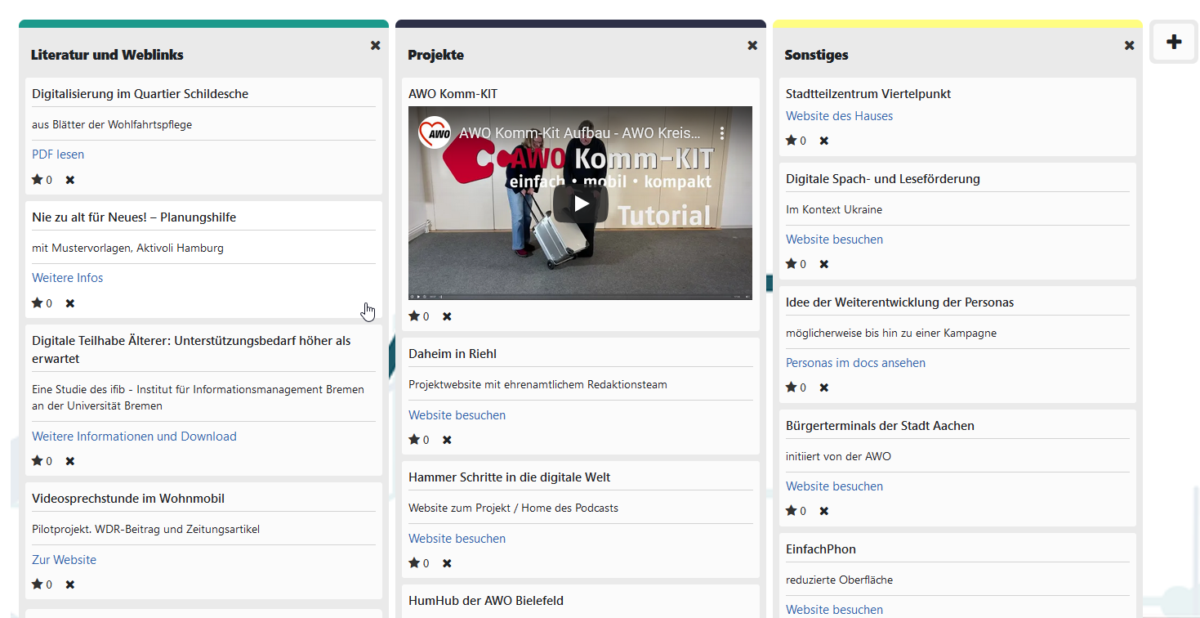Image resolution: width=1200 pixels, height=618 pixels.
Task: Star the Weiterentwicklung der Personas card
Action: [x=791, y=387]
